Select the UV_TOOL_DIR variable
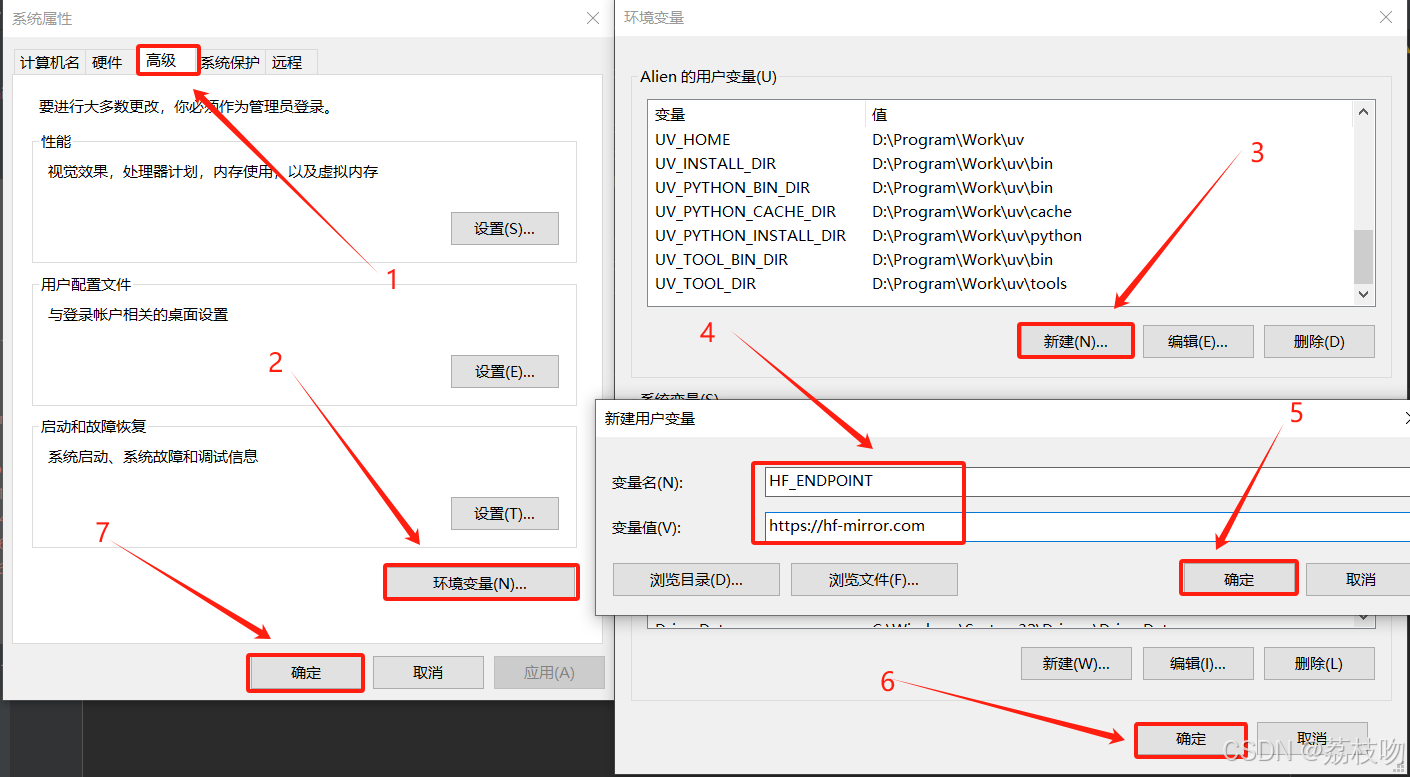This screenshot has height=777, width=1410. click(706, 284)
